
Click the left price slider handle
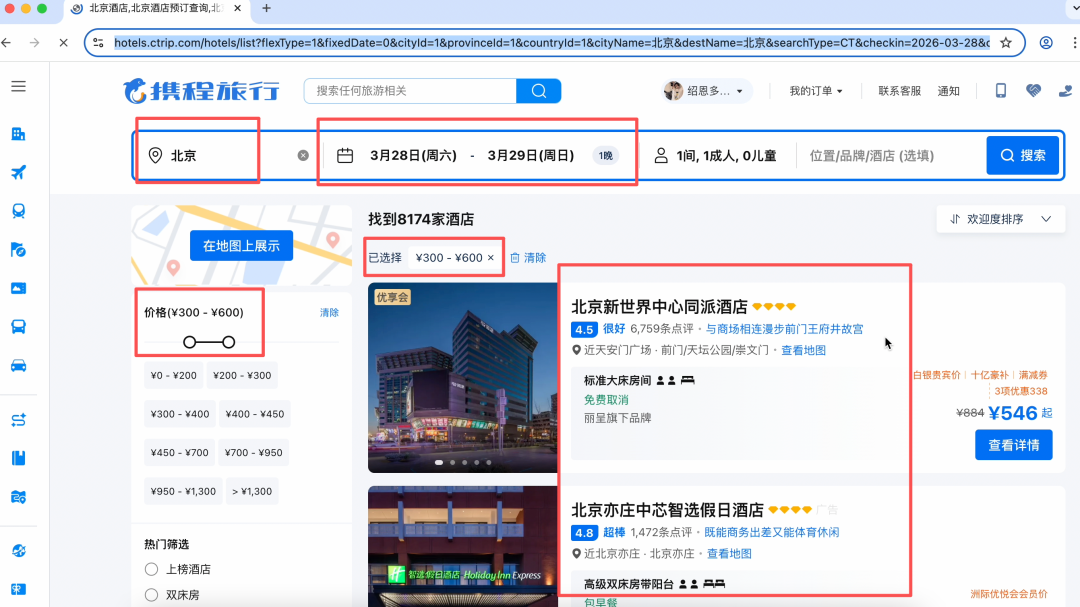pos(189,342)
